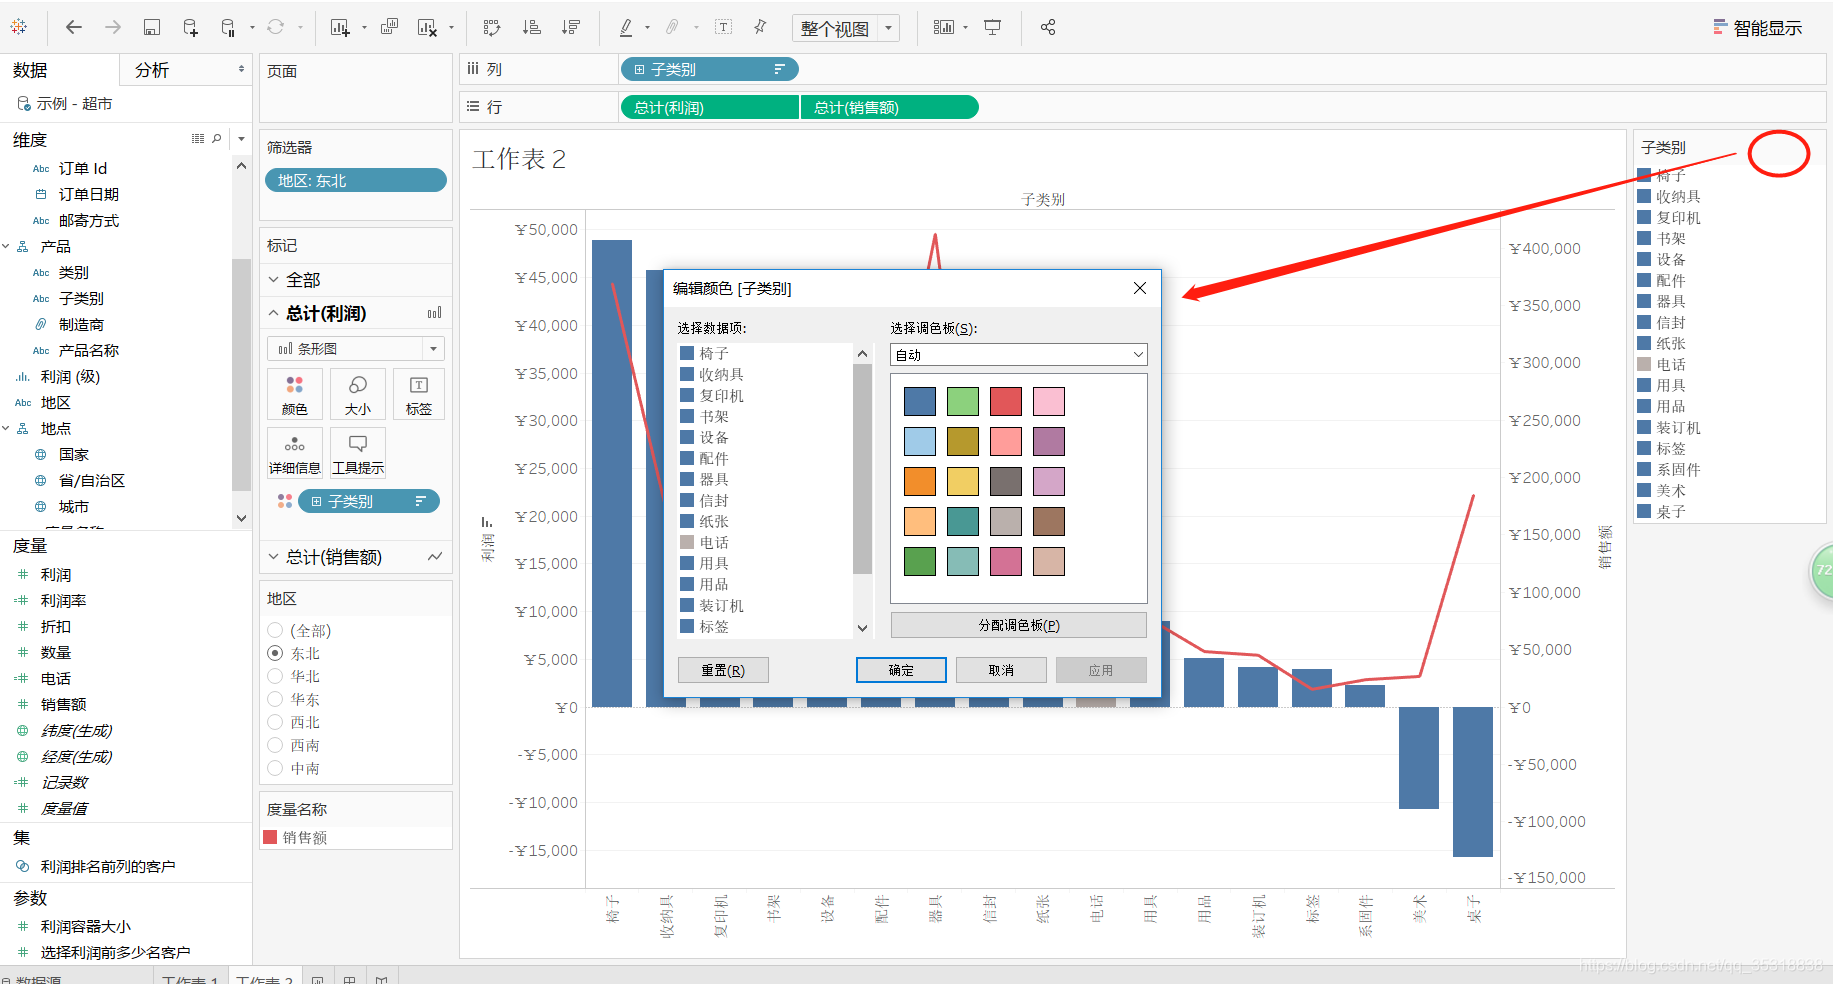The width and height of the screenshot is (1833, 984).
Task: Select 西北 region radio option
Action: 275,722
